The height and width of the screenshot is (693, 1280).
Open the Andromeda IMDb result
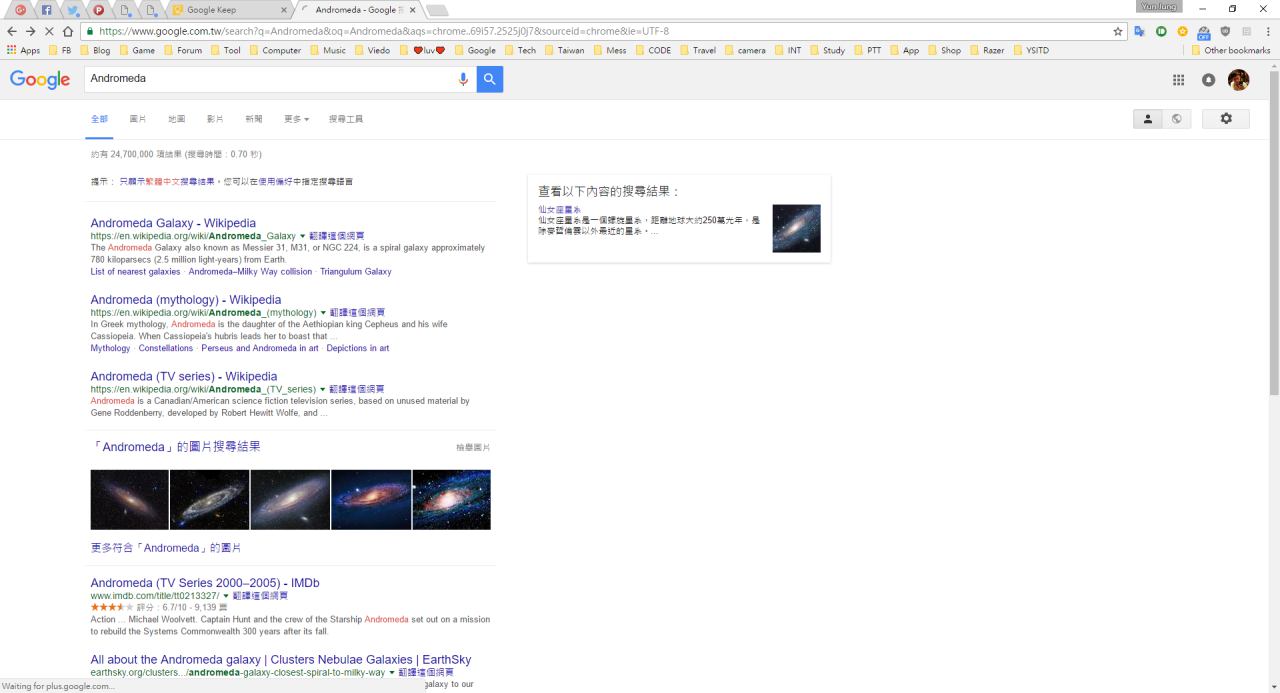pyautogui.click(x=205, y=583)
